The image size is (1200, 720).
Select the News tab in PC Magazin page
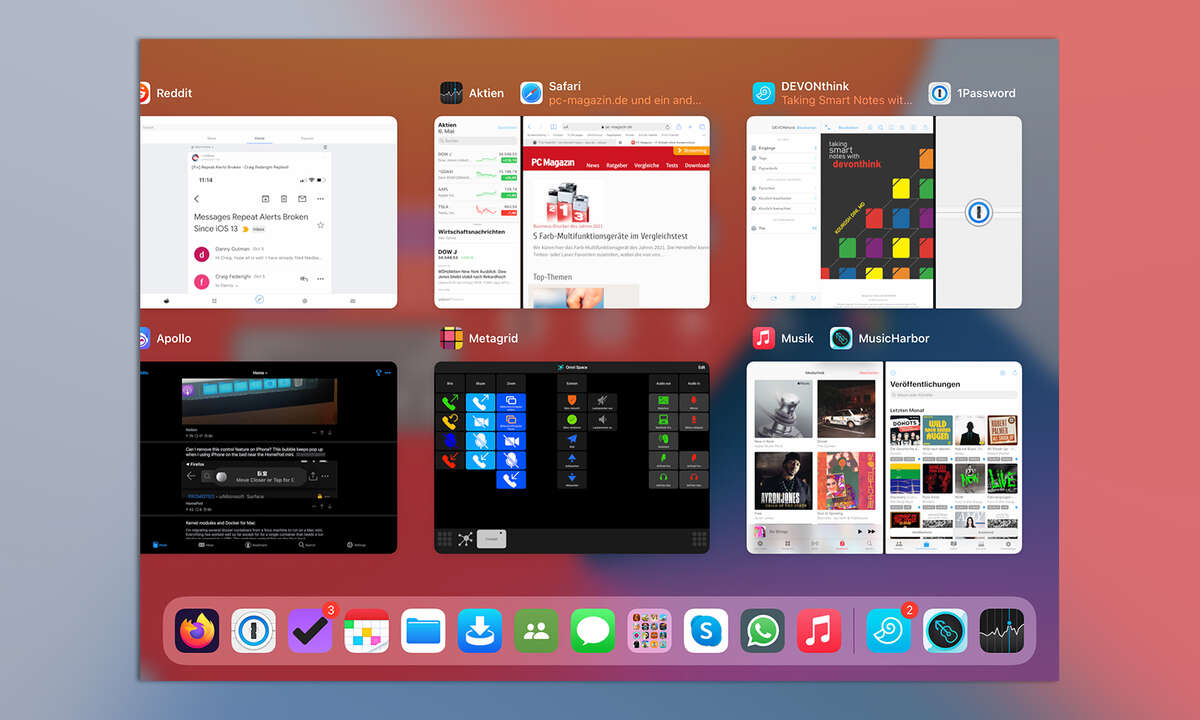coord(593,165)
